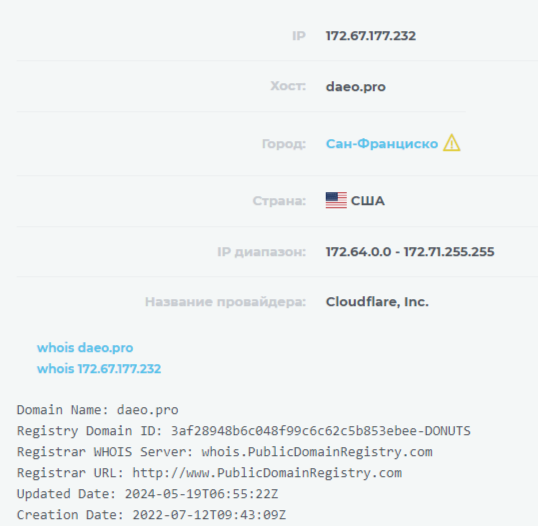Open the whois daeo.pro link
The image size is (538, 526).
click(85, 348)
